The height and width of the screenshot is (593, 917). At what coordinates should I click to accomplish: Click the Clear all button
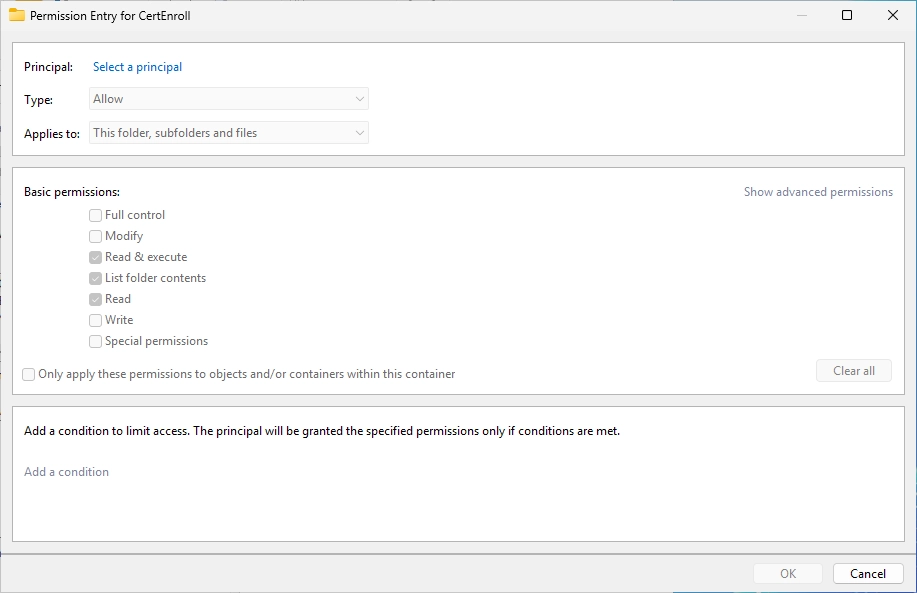(854, 371)
